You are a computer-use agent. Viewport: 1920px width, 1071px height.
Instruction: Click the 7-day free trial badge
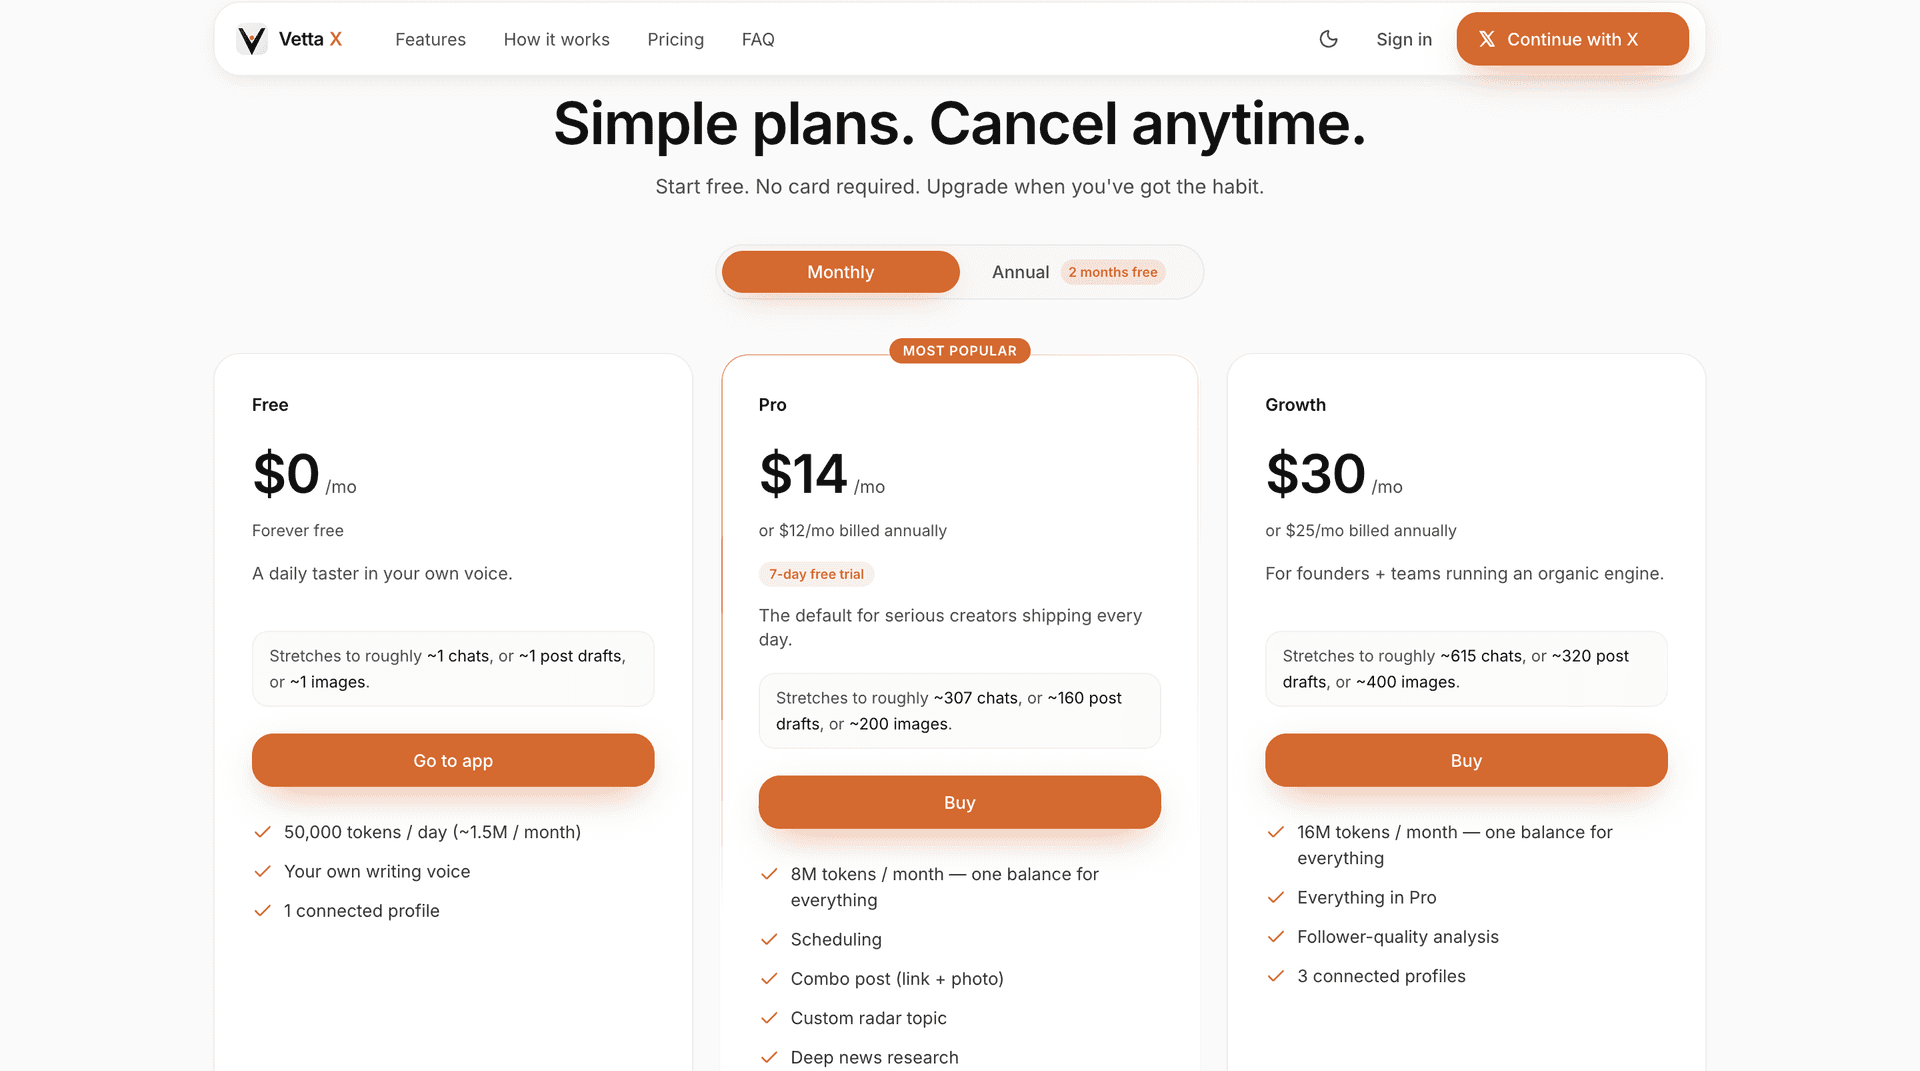pos(816,574)
